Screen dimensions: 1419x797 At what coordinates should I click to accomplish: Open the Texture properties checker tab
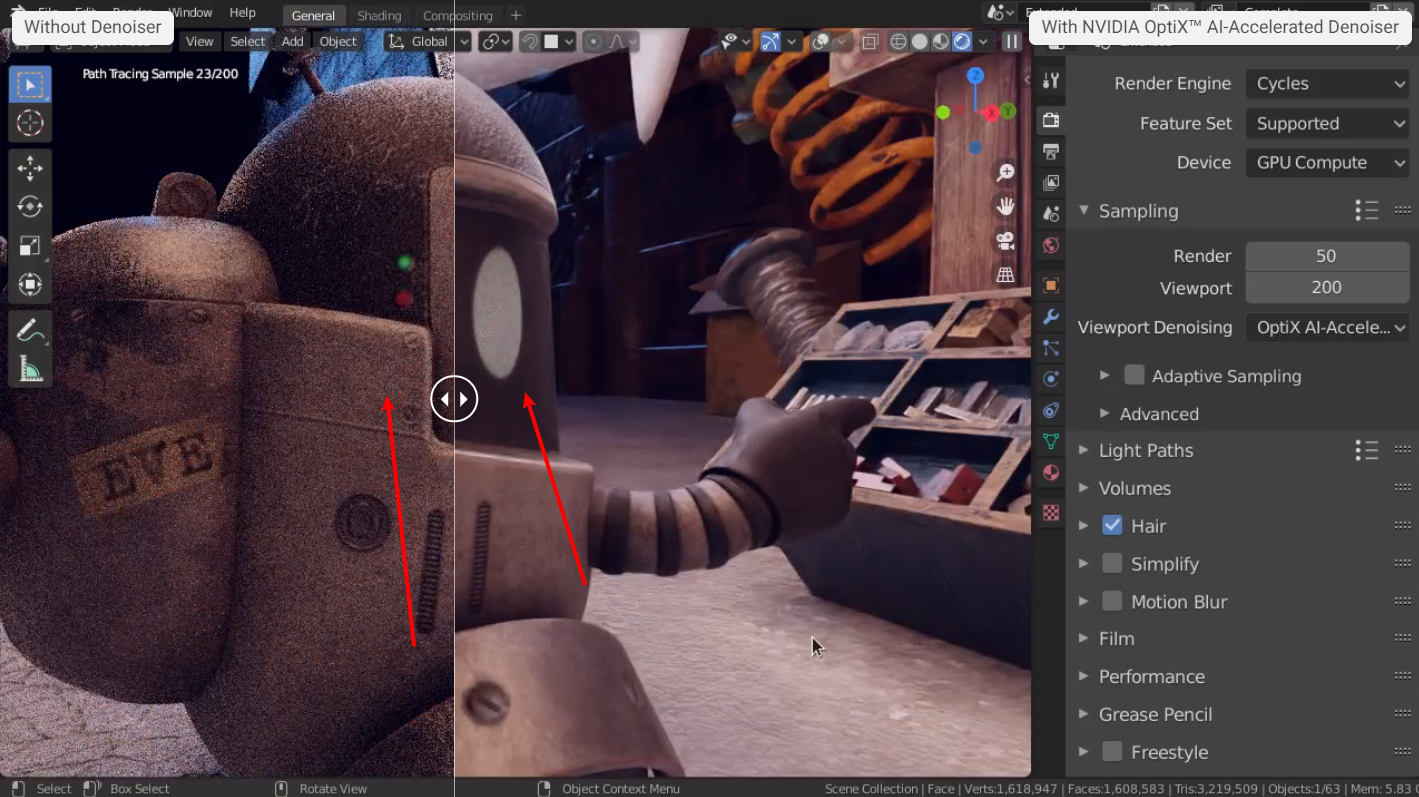click(x=1050, y=512)
